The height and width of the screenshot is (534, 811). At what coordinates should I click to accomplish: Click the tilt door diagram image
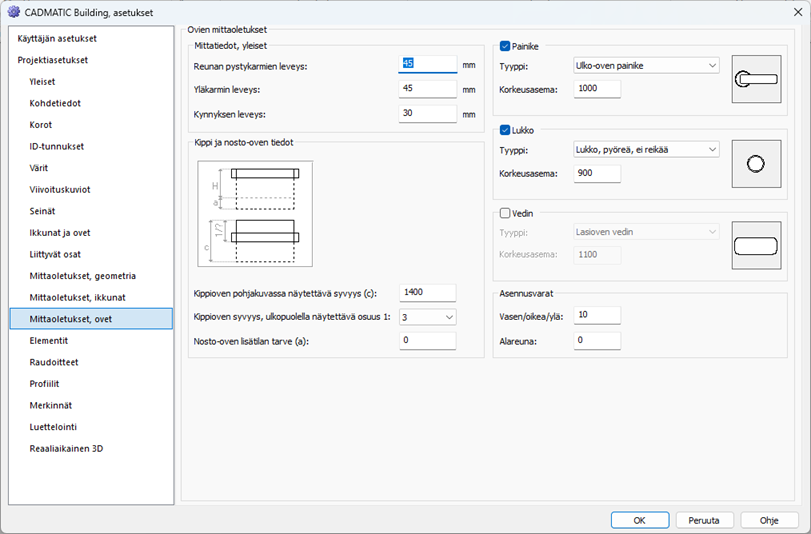[255, 213]
